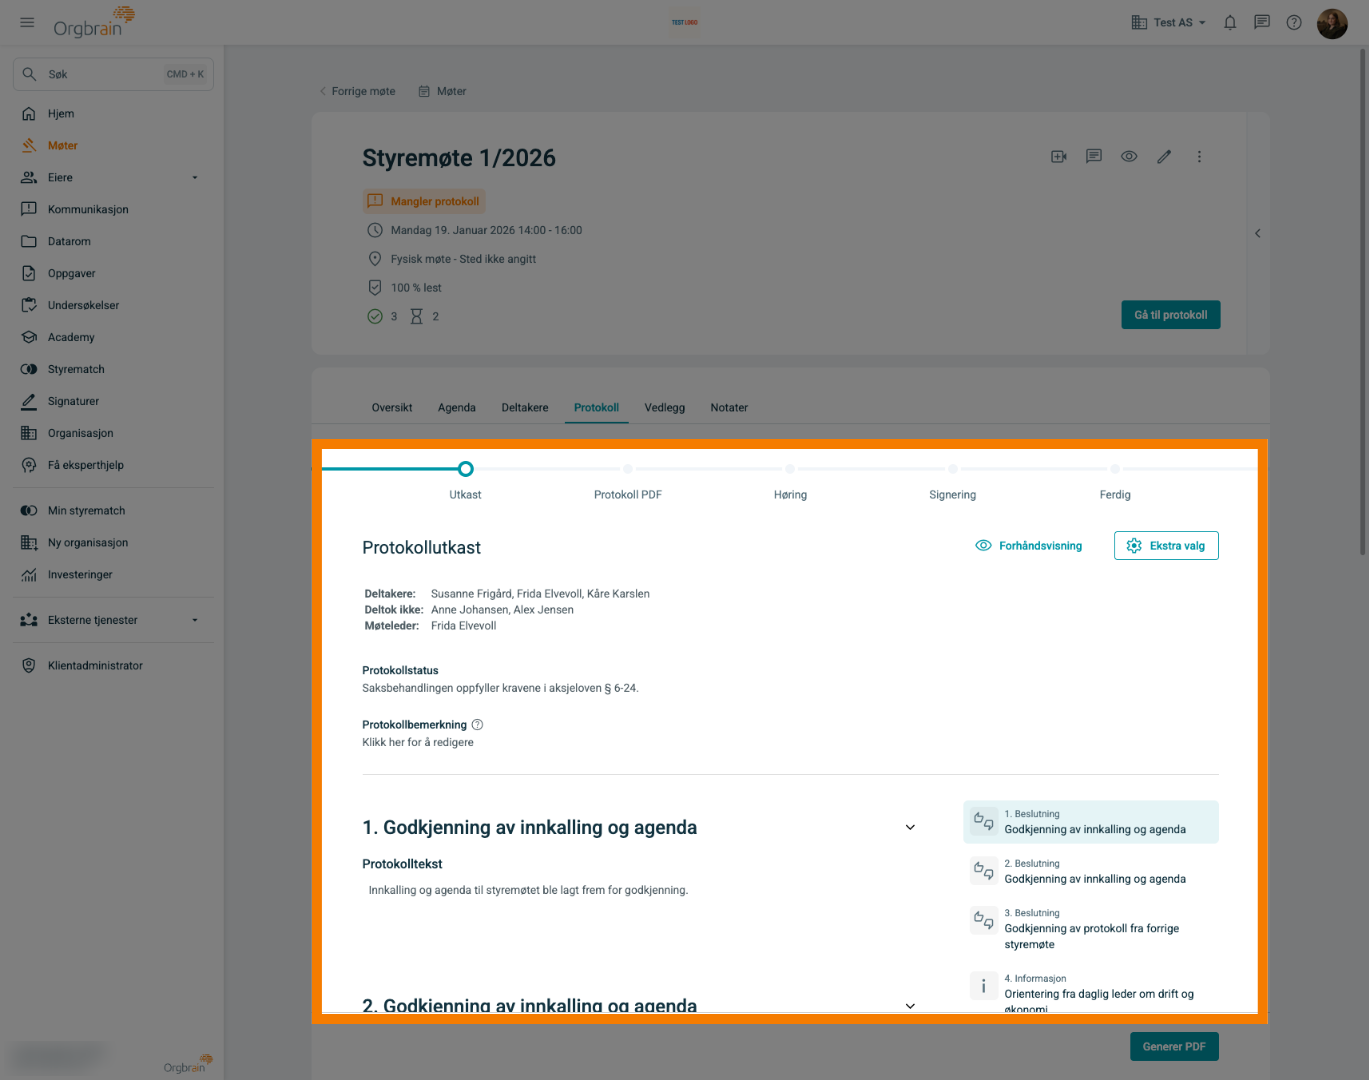
Task: Click the Orgbrain logo in the header
Action: pyautogui.click(x=93, y=22)
